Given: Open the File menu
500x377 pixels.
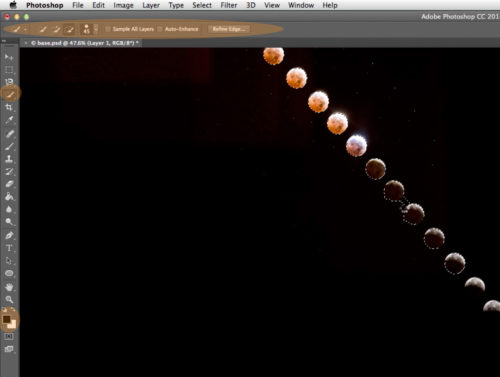Looking at the screenshot, I should pos(78,5).
